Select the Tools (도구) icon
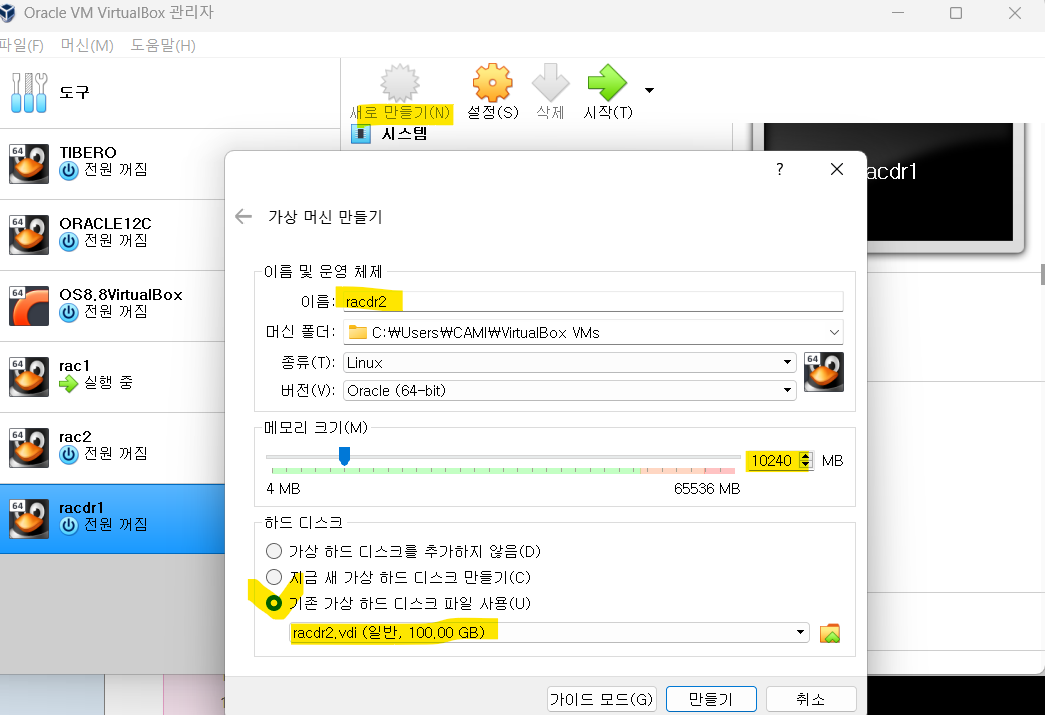Image resolution: width=1045 pixels, height=715 pixels. coord(29,93)
